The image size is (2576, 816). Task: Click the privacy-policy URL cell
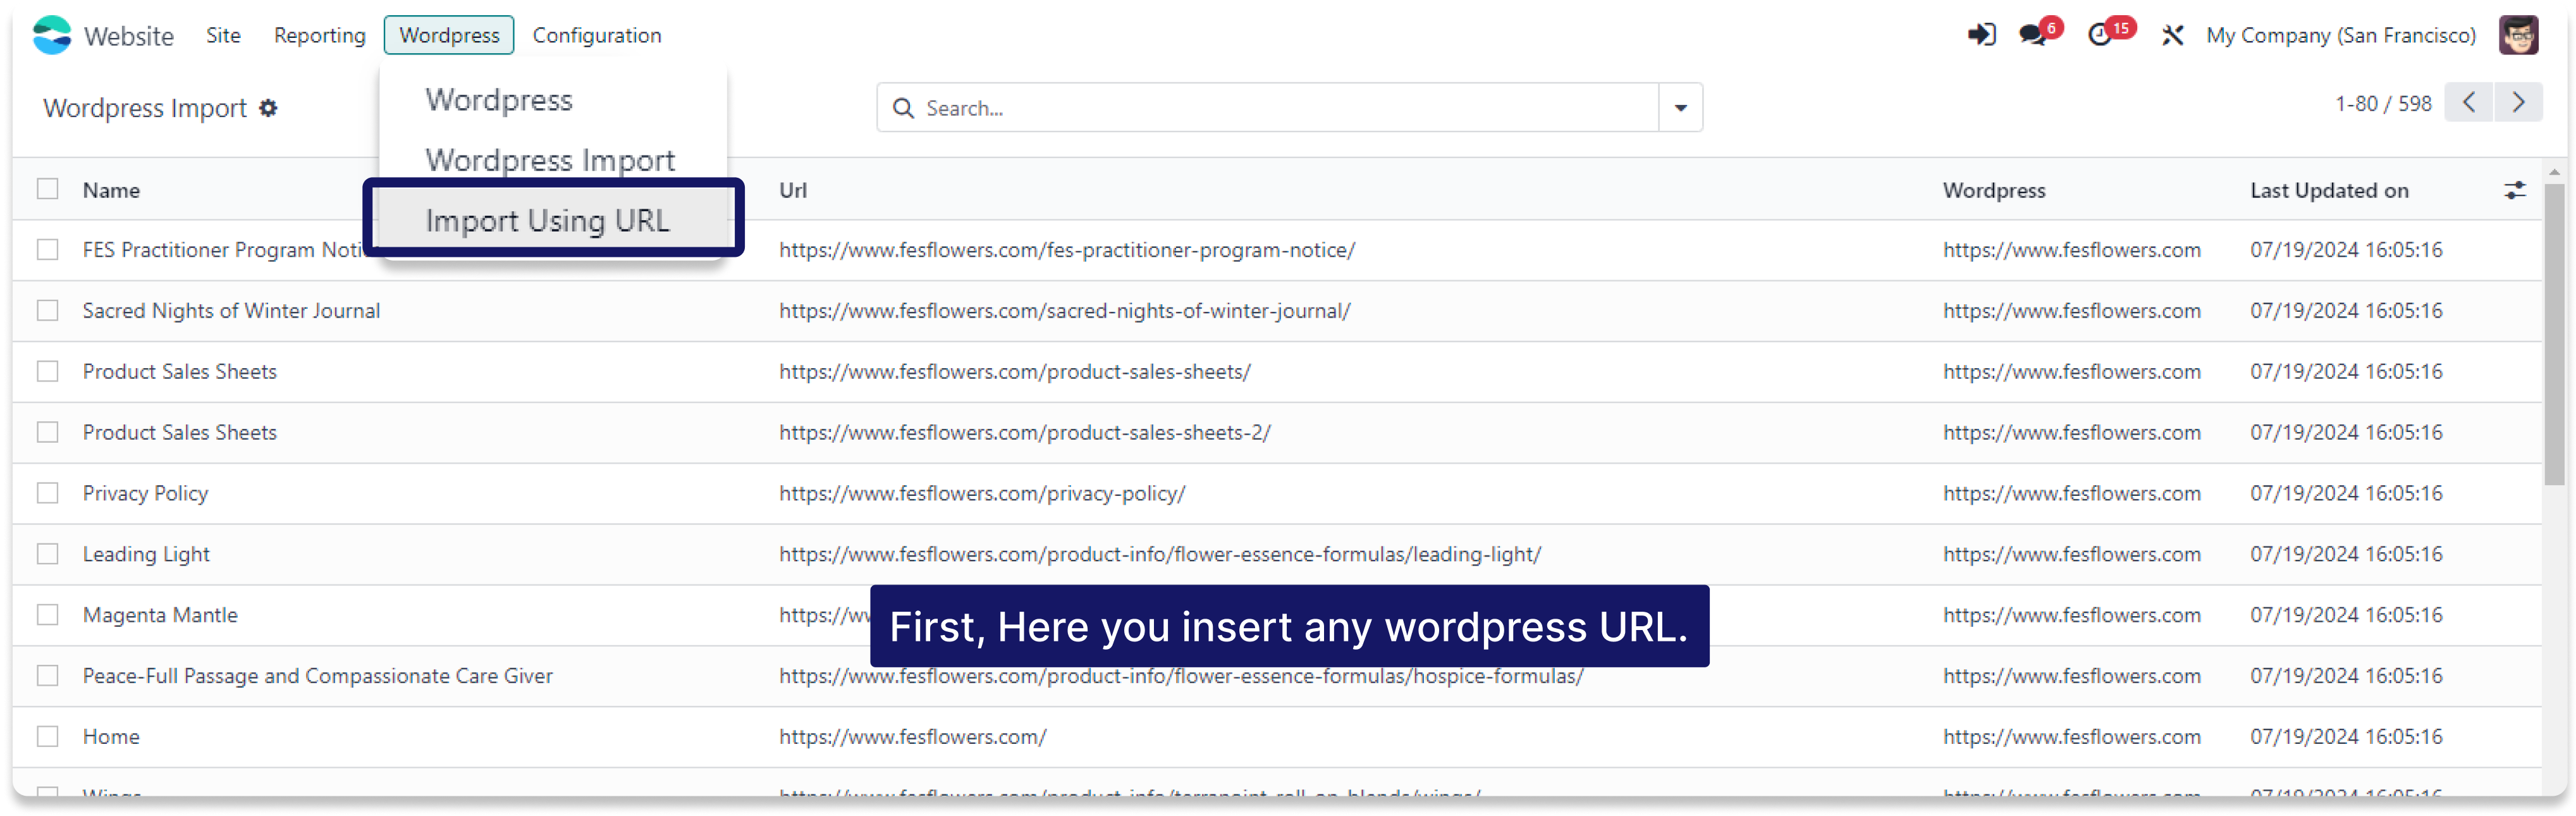[982, 494]
